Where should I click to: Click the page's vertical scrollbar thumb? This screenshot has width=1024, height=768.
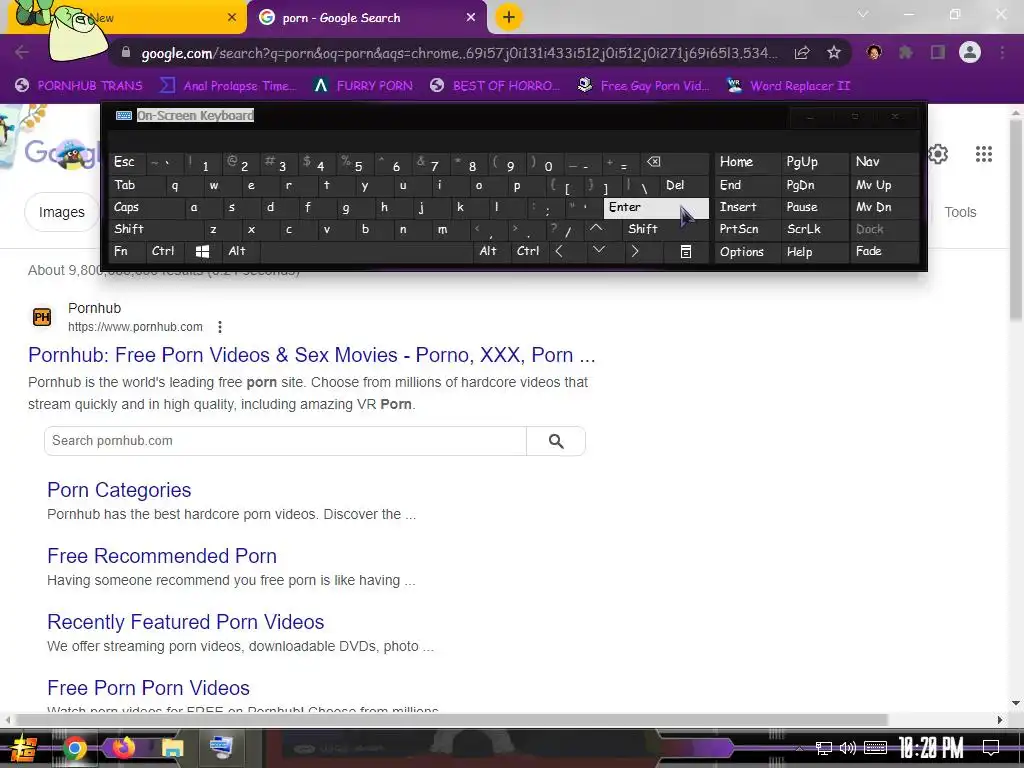tap(1016, 219)
